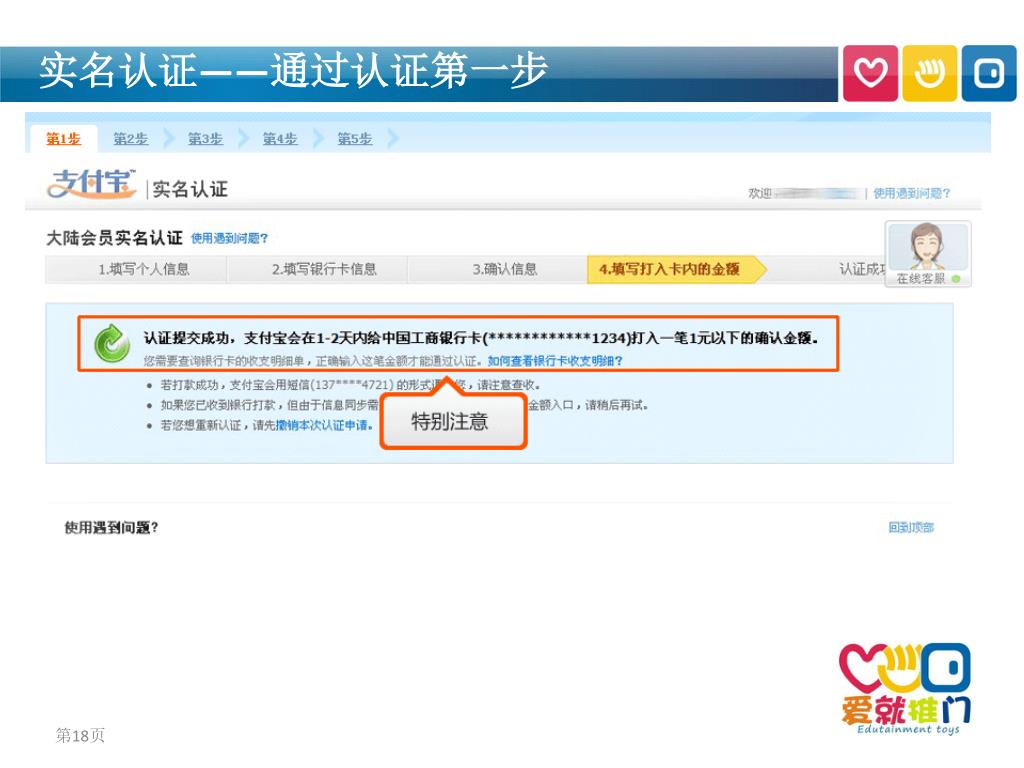Select step 1.填写个人信息
The image size is (1024, 768).
pyautogui.click(x=136, y=269)
